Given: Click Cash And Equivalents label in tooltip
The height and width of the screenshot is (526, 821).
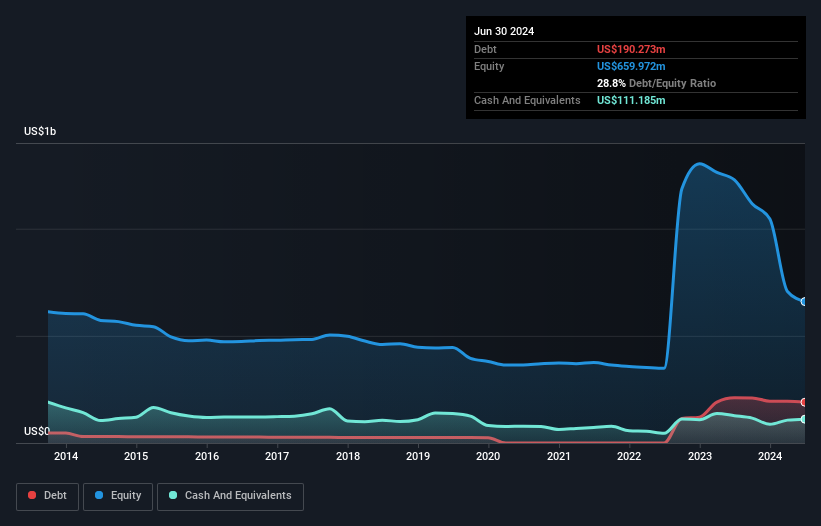Looking at the screenshot, I should [527, 100].
